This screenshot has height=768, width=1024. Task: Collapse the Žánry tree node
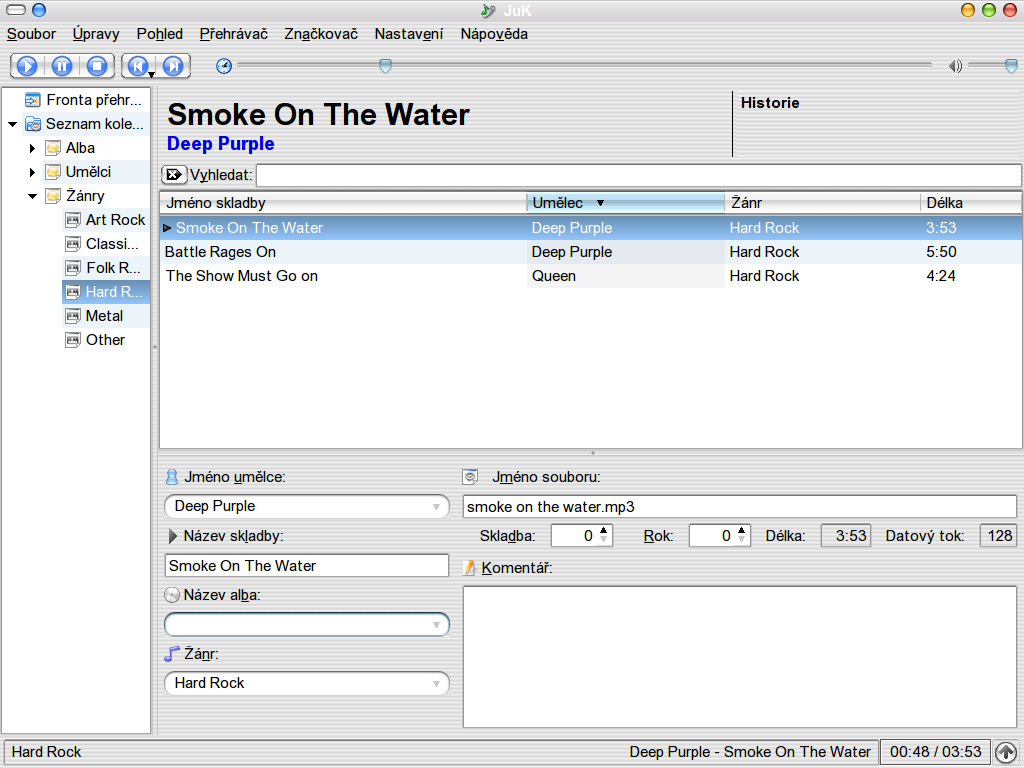pyautogui.click(x=32, y=197)
